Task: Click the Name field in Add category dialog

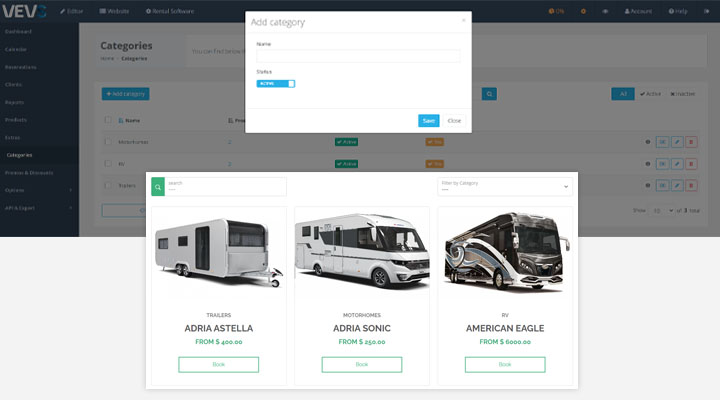Action: coord(358,56)
